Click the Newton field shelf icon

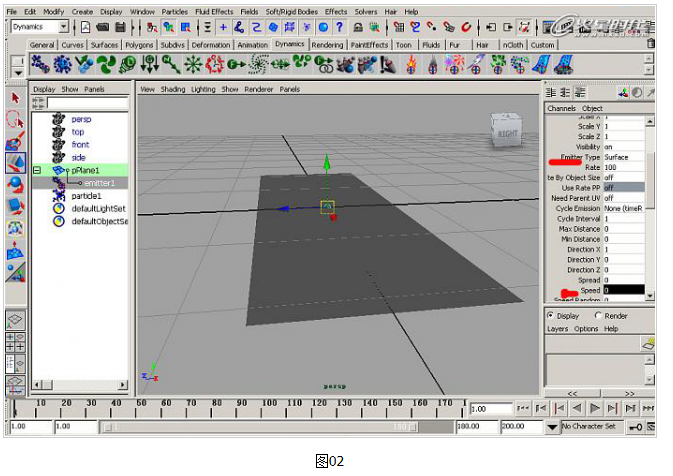171,64
